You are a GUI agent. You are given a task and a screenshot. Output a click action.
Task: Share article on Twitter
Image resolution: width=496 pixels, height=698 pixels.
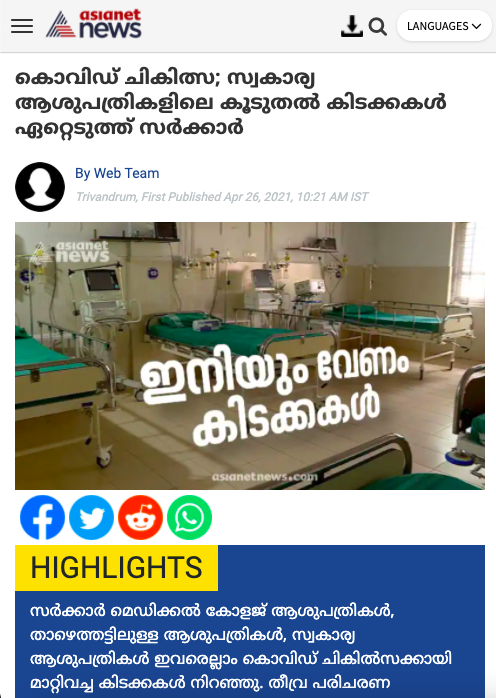click(x=91, y=517)
